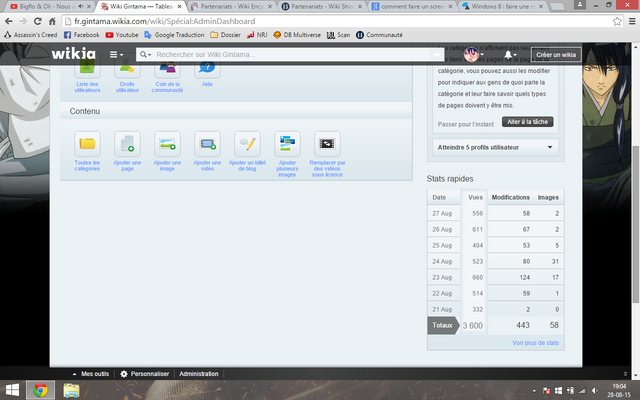This screenshot has height=400, width=640.
Task: Open the Aide help icon
Action: point(207,71)
